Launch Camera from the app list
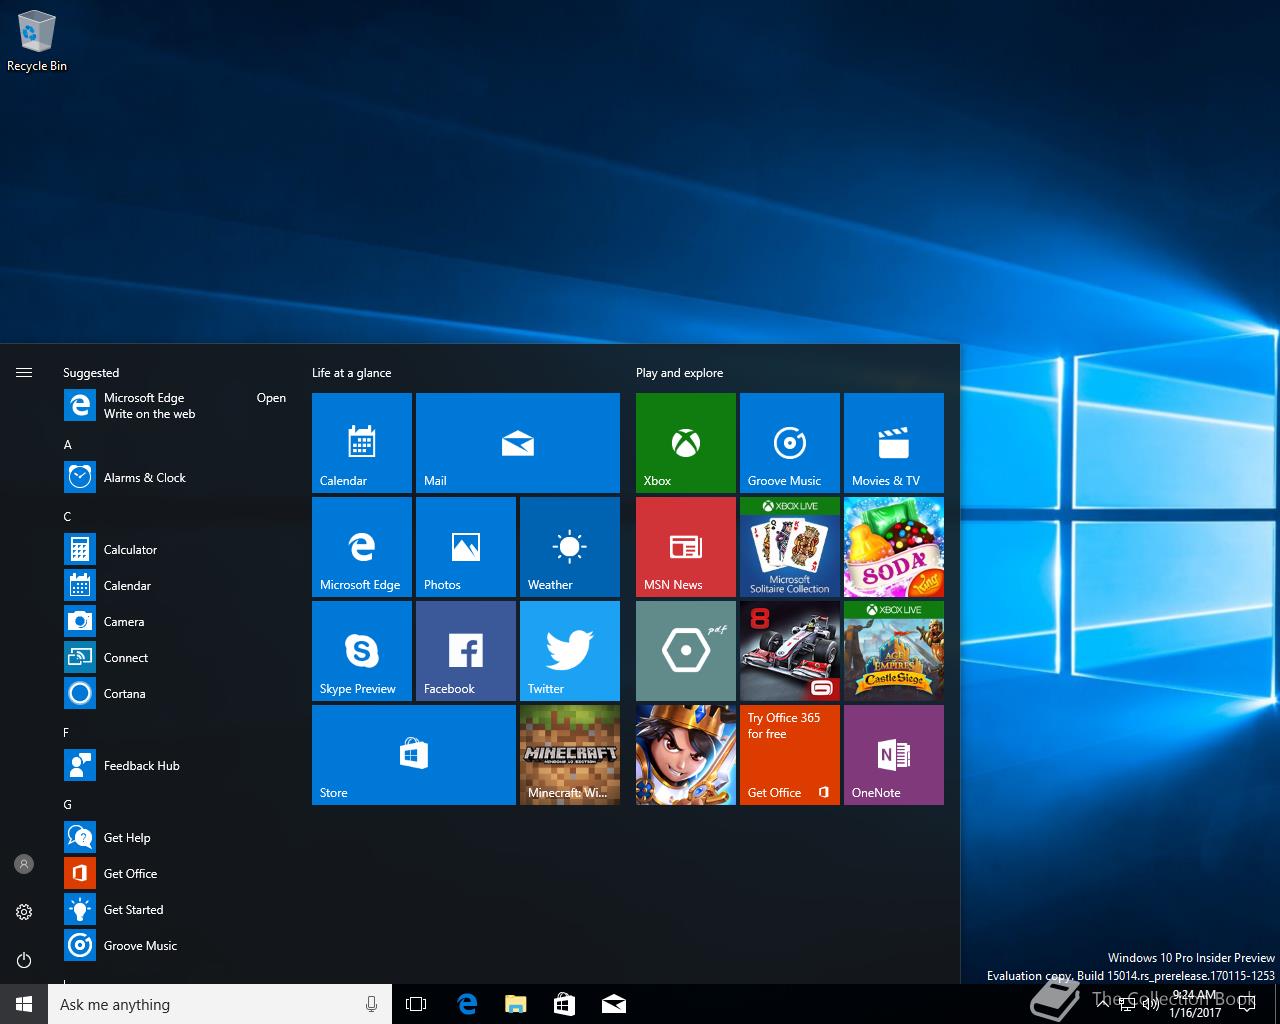 [176, 622]
